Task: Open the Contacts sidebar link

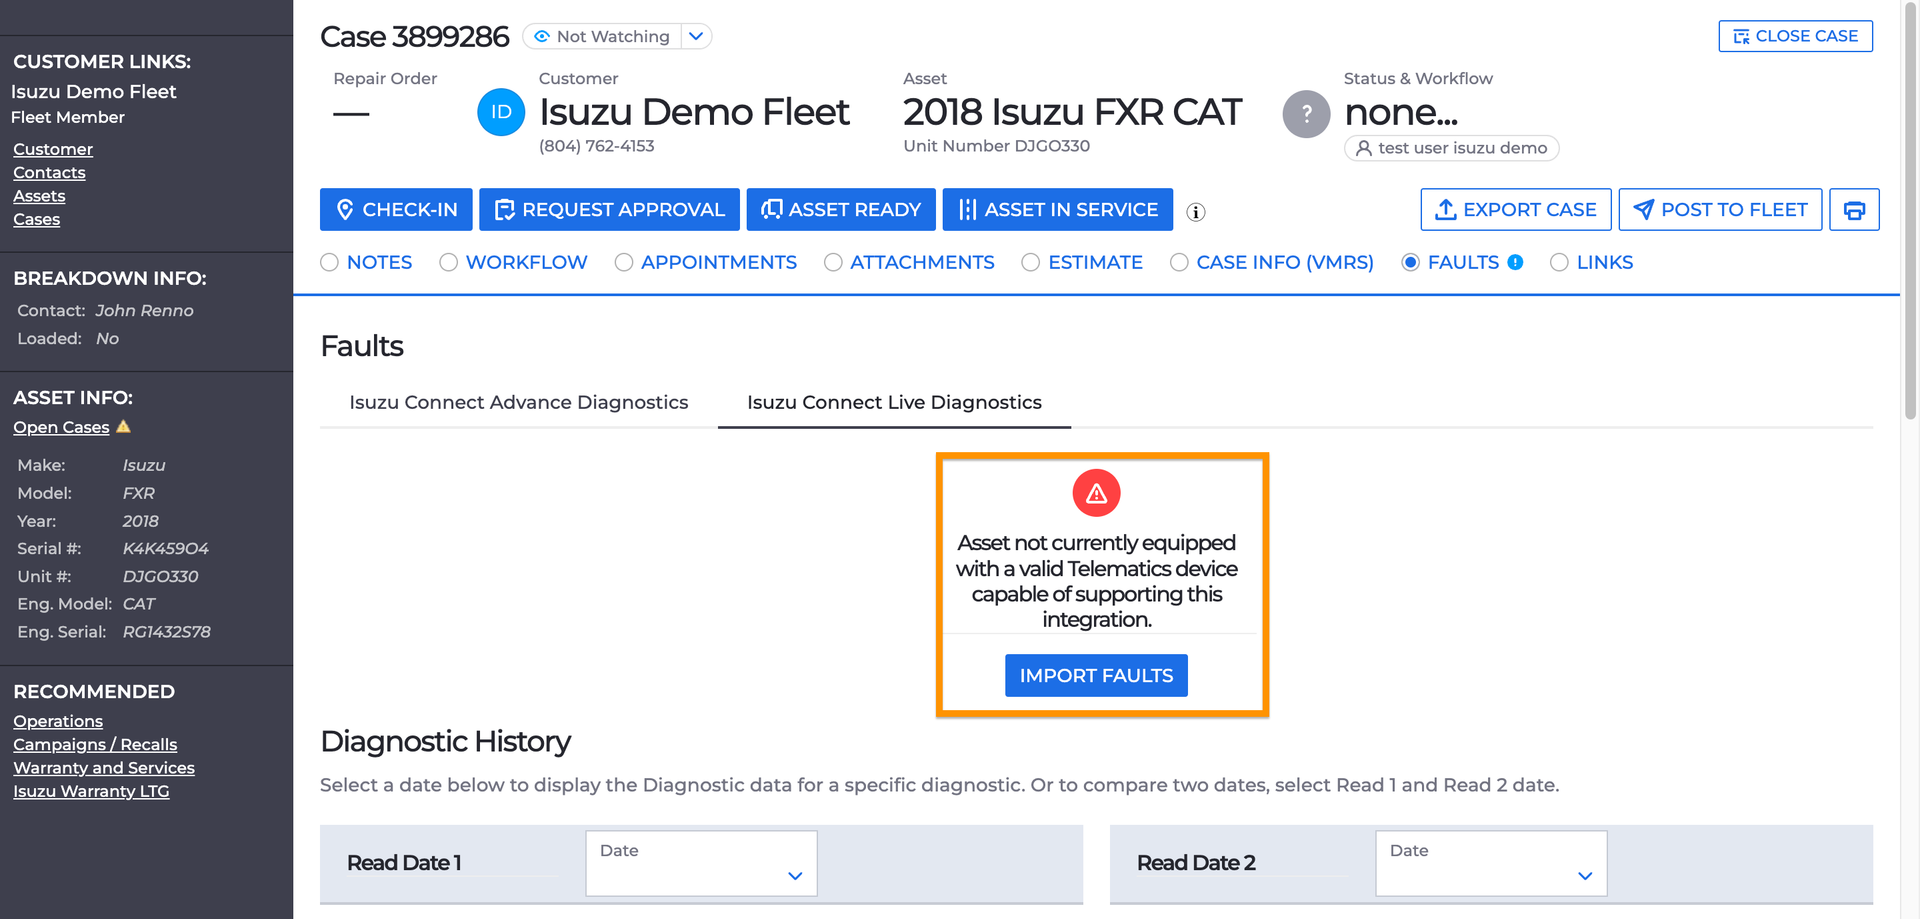Action: click(x=49, y=173)
